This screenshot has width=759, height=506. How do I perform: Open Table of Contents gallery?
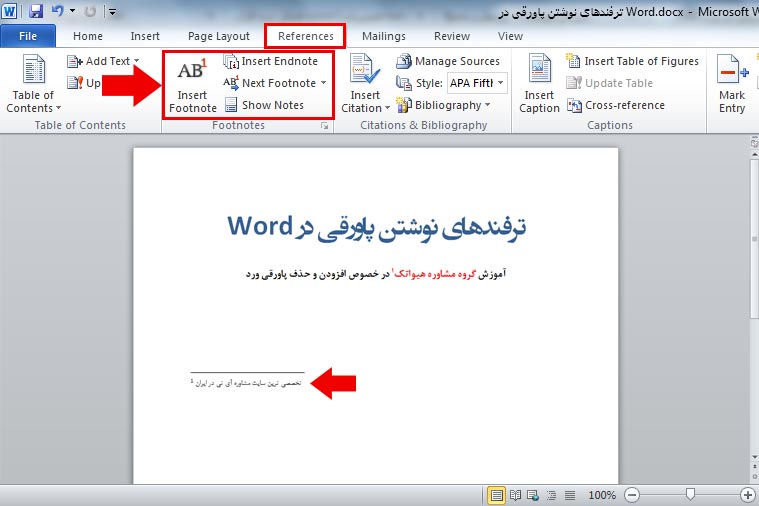tap(33, 84)
